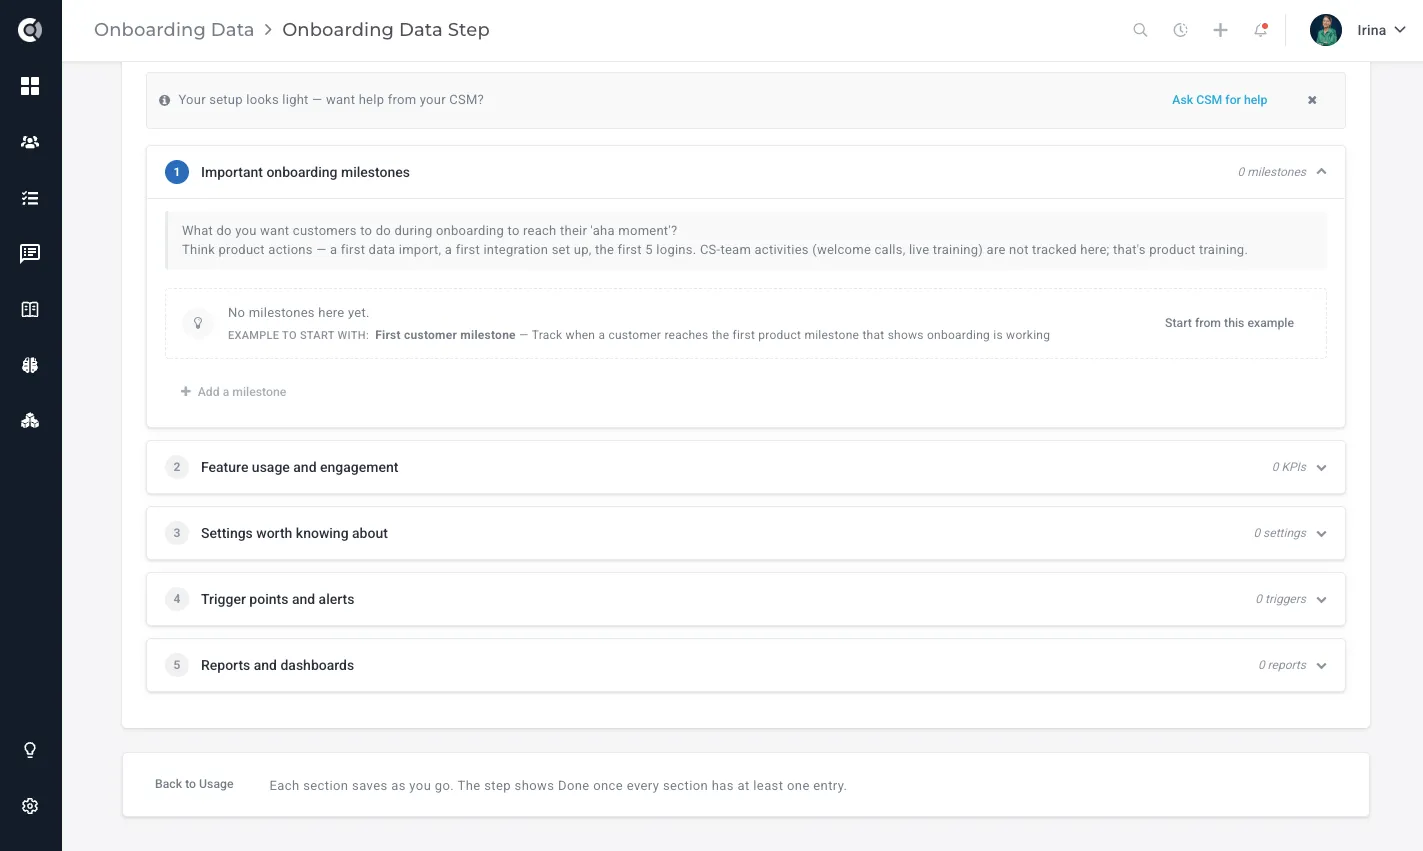Open notifications bell with red dot
Image resolution: width=1423 pixels, height=851 pixels.
click(x=1260, y=30)
